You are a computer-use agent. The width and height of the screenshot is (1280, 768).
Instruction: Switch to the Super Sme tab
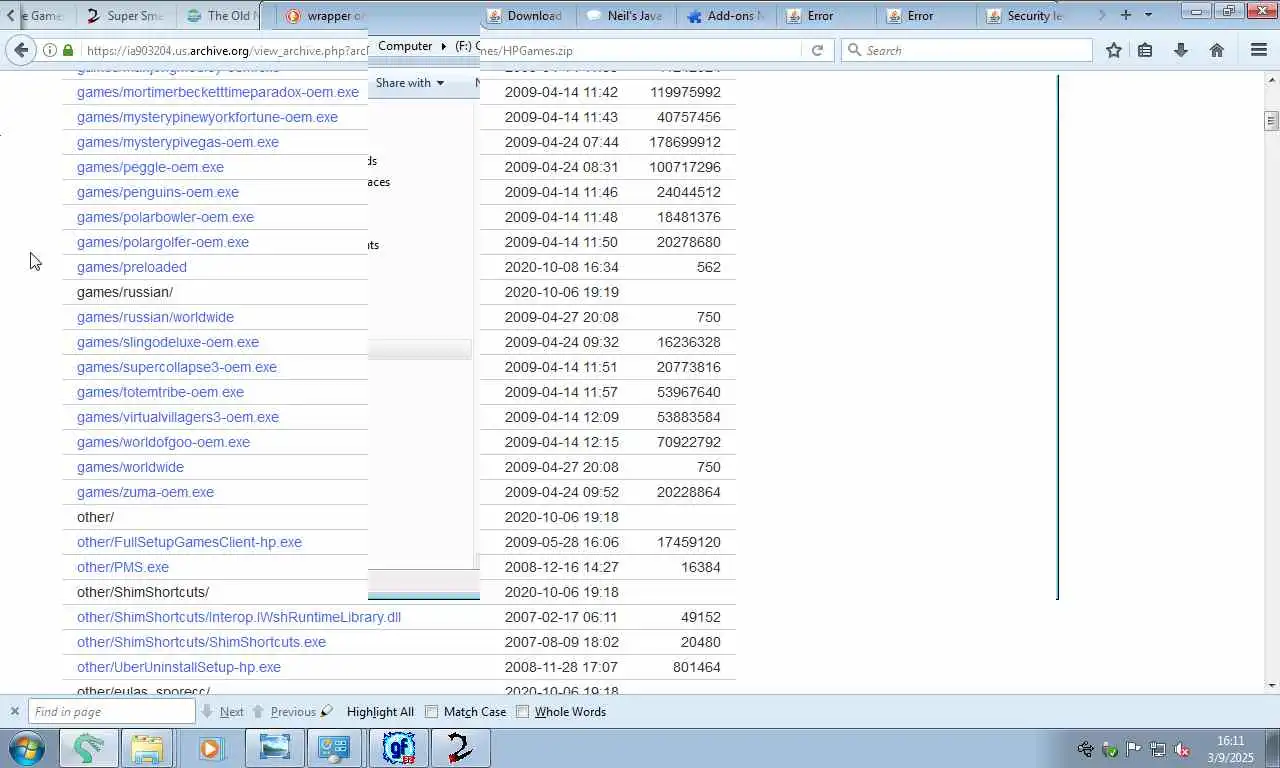(126, 15)
